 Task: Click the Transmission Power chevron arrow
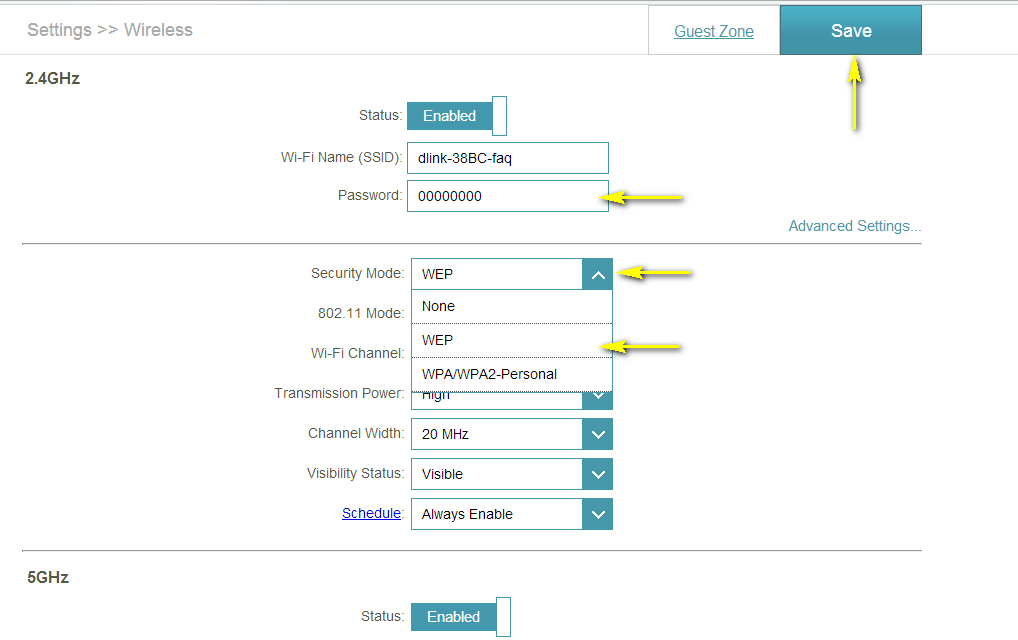pyautogui.click(x=597, y=399)
